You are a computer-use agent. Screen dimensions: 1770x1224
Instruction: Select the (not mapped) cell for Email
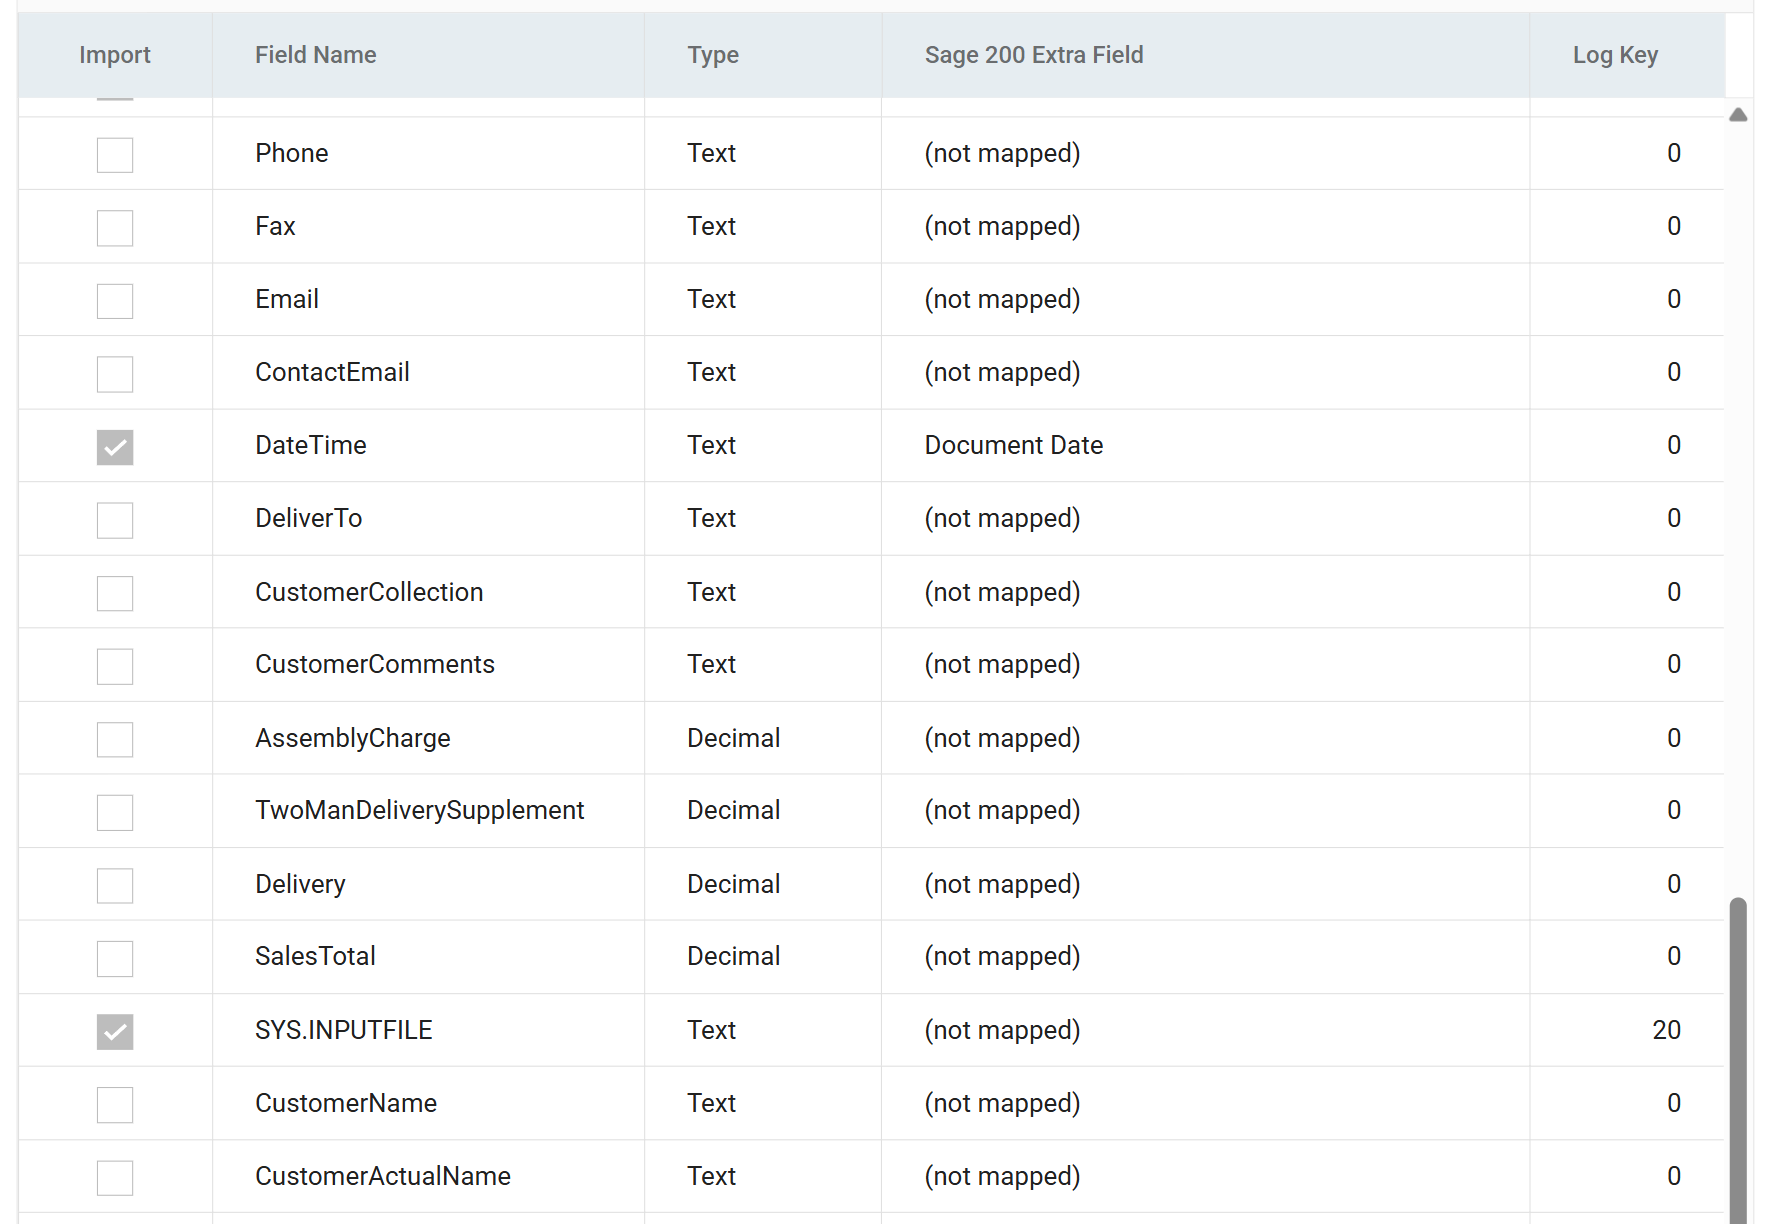point(1205,299)
